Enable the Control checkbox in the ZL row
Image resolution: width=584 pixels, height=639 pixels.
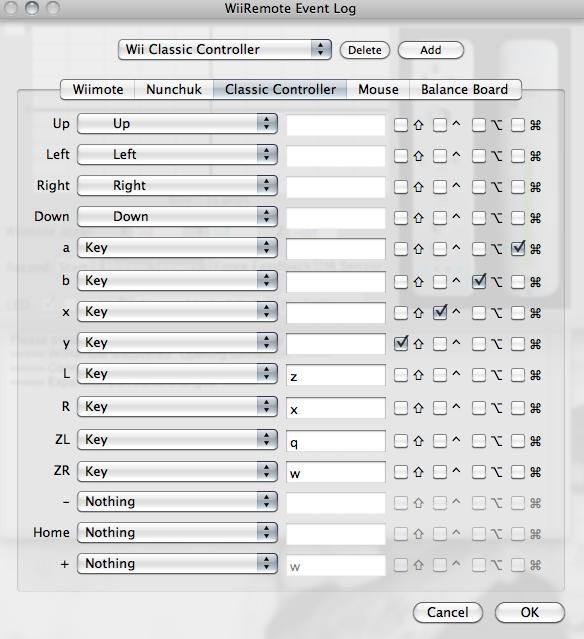coord(440,441)
